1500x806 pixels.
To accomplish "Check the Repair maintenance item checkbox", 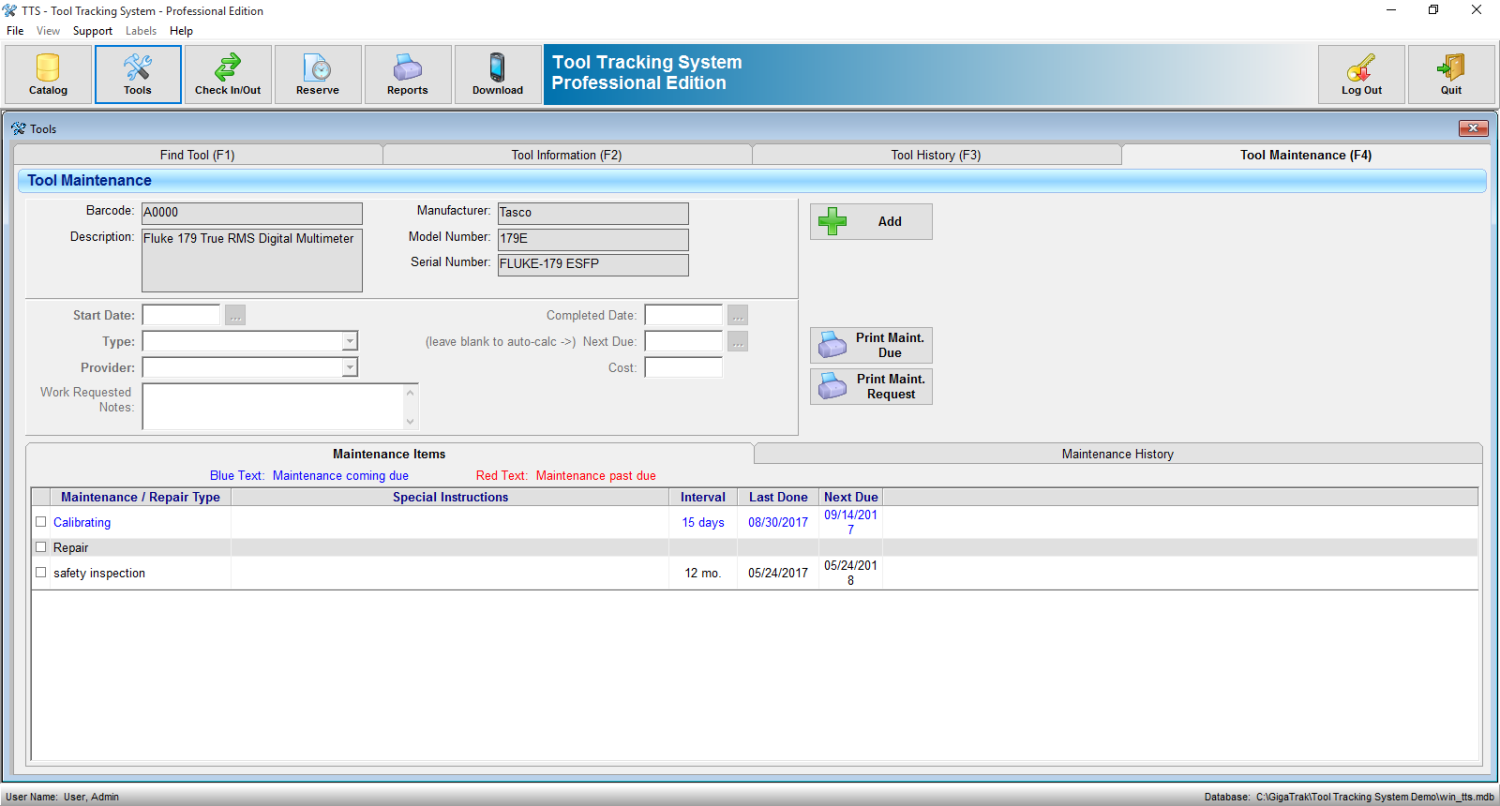I will (x=40, y=547).
